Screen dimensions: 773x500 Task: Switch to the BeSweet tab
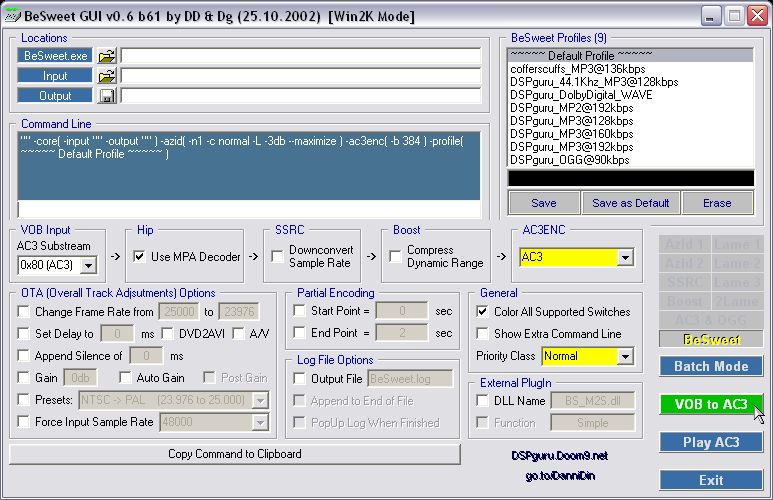(x=711, y=339)
